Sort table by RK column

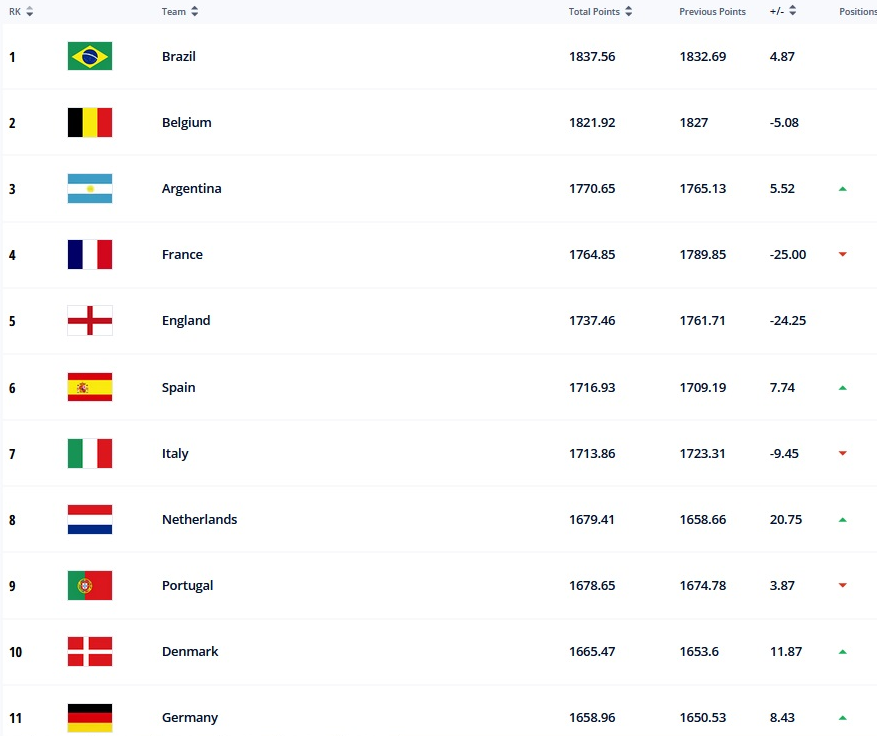pyautogui.click(x=22, y=12)
